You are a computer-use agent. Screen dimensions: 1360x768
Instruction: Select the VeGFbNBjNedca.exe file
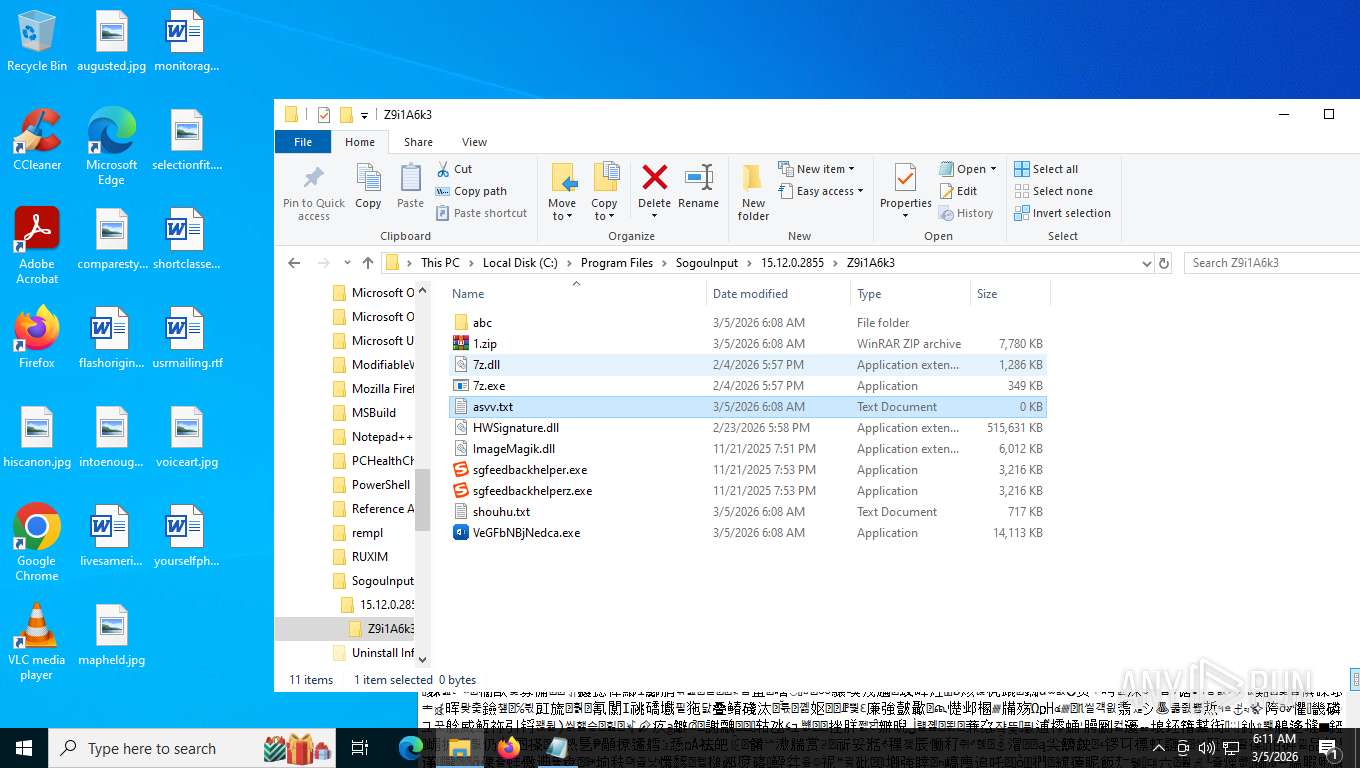(x=747, y=533)
